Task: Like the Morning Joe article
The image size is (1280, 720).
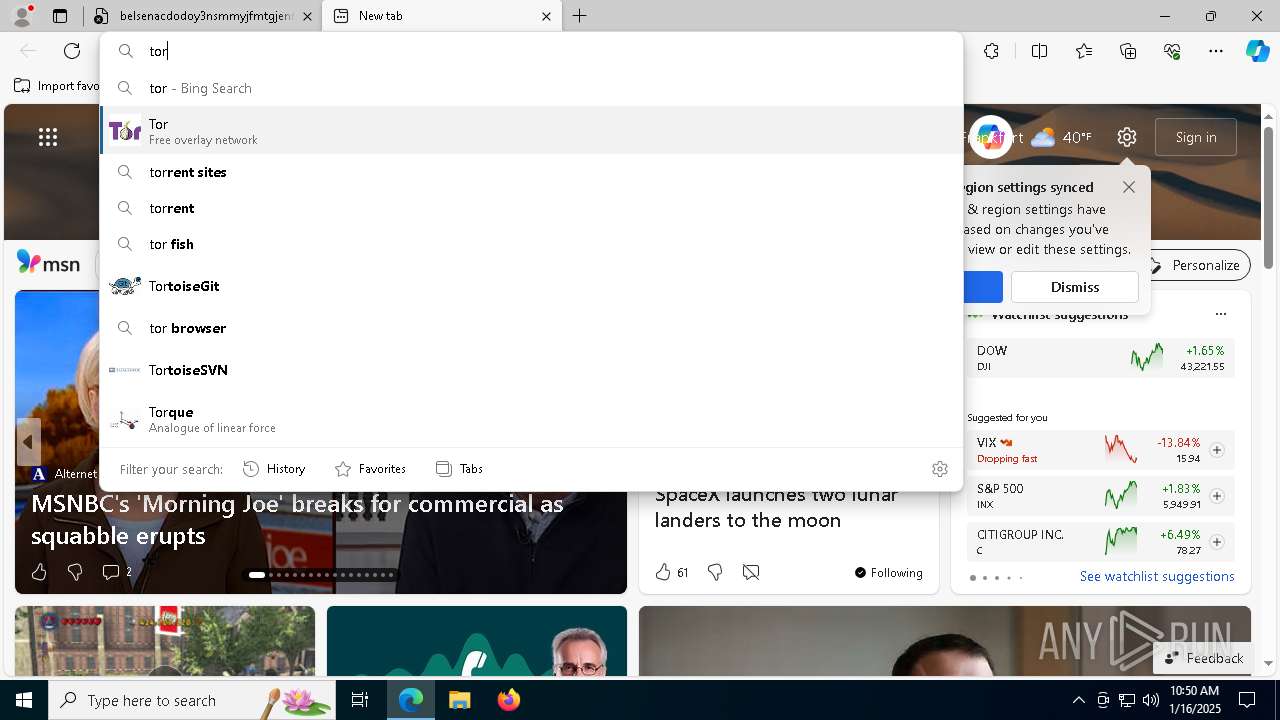Action: click(x=39, y=572)
